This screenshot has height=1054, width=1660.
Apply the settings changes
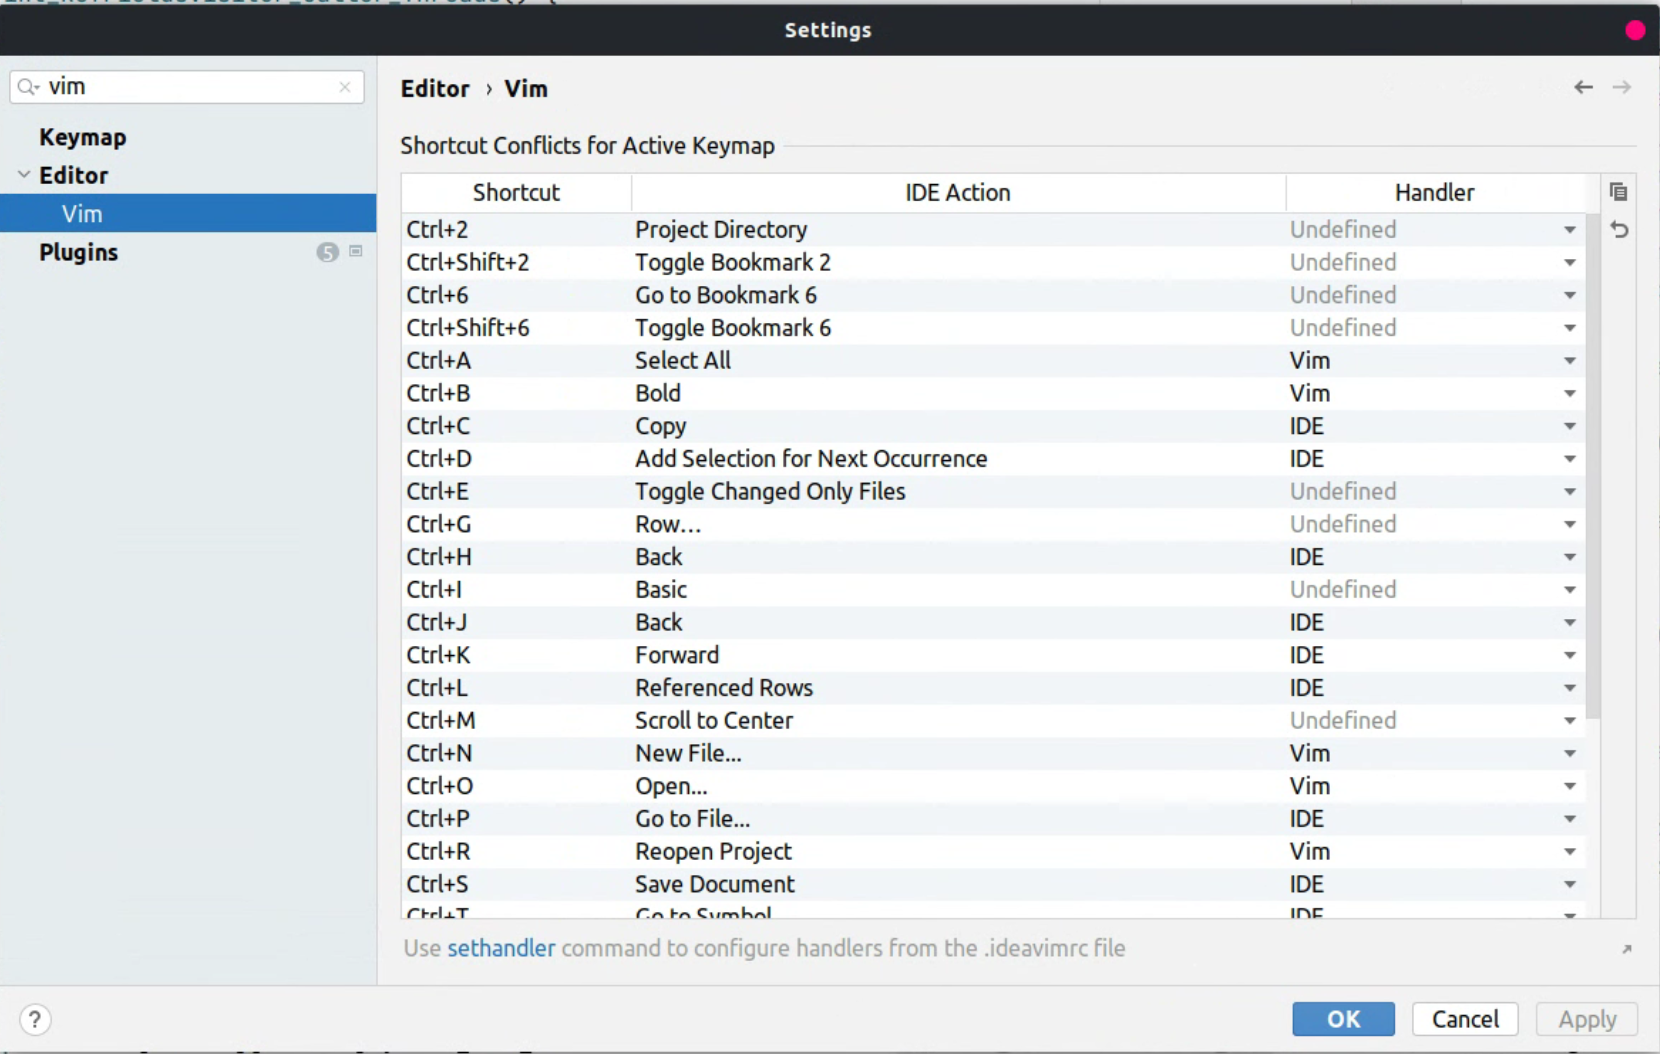tap(1586, 1019)
